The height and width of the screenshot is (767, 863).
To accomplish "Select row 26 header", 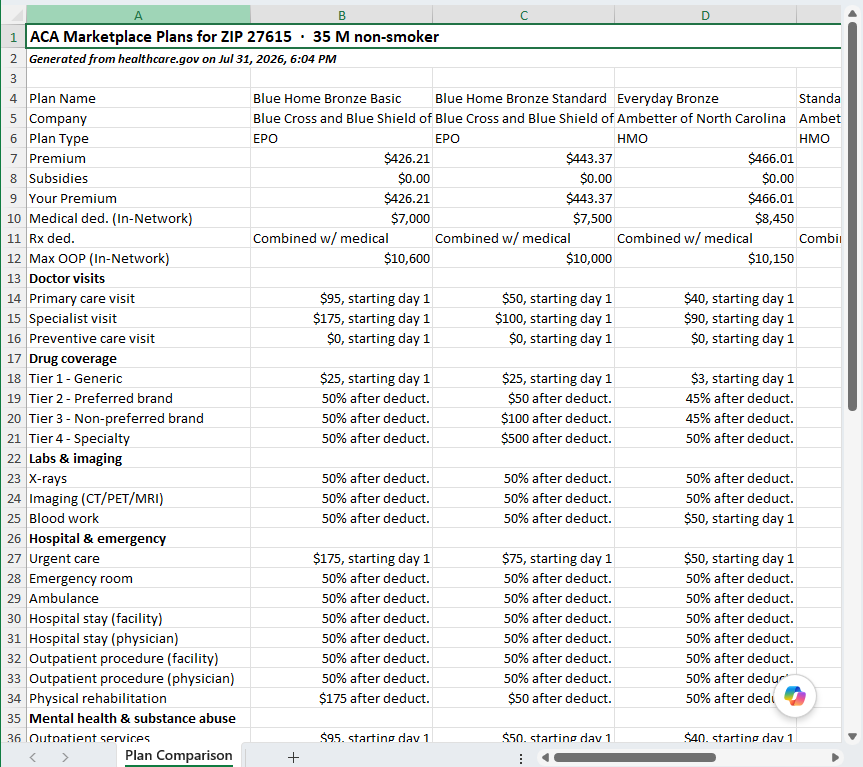I will (x=13, y=539).
